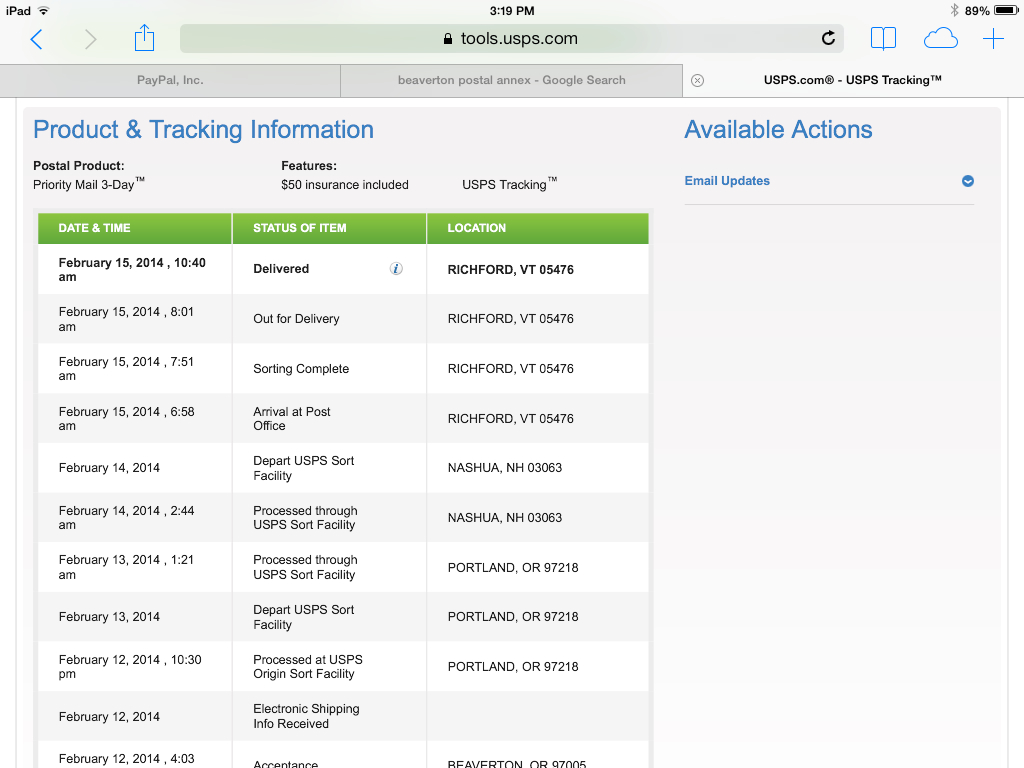Screen dimensions: 1024x768
Task: Open the Share sheet icon
Action: 144,38
